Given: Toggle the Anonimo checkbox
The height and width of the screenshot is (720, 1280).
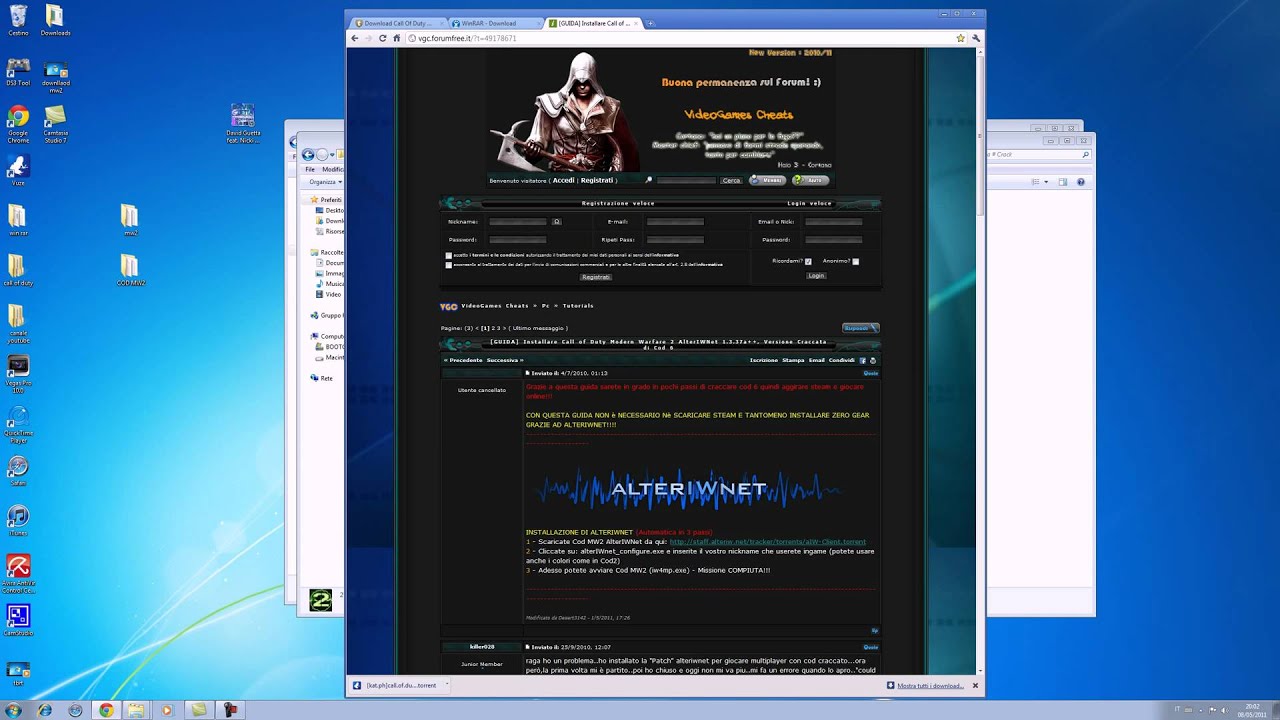Looking at the screenshot, I should 855,261.
